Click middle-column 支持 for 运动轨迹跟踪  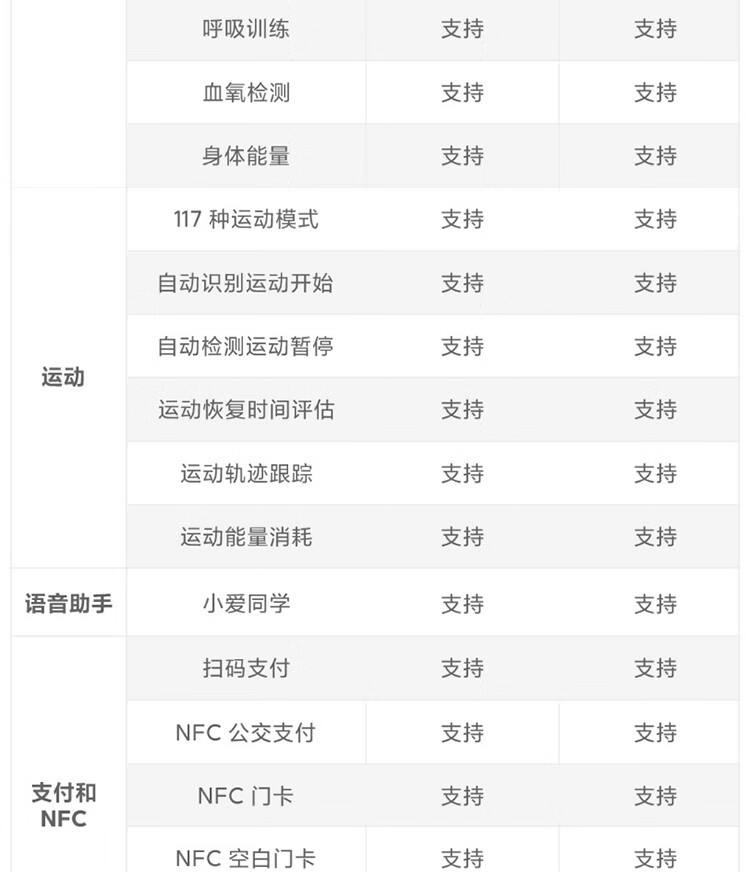coord(462,473)
